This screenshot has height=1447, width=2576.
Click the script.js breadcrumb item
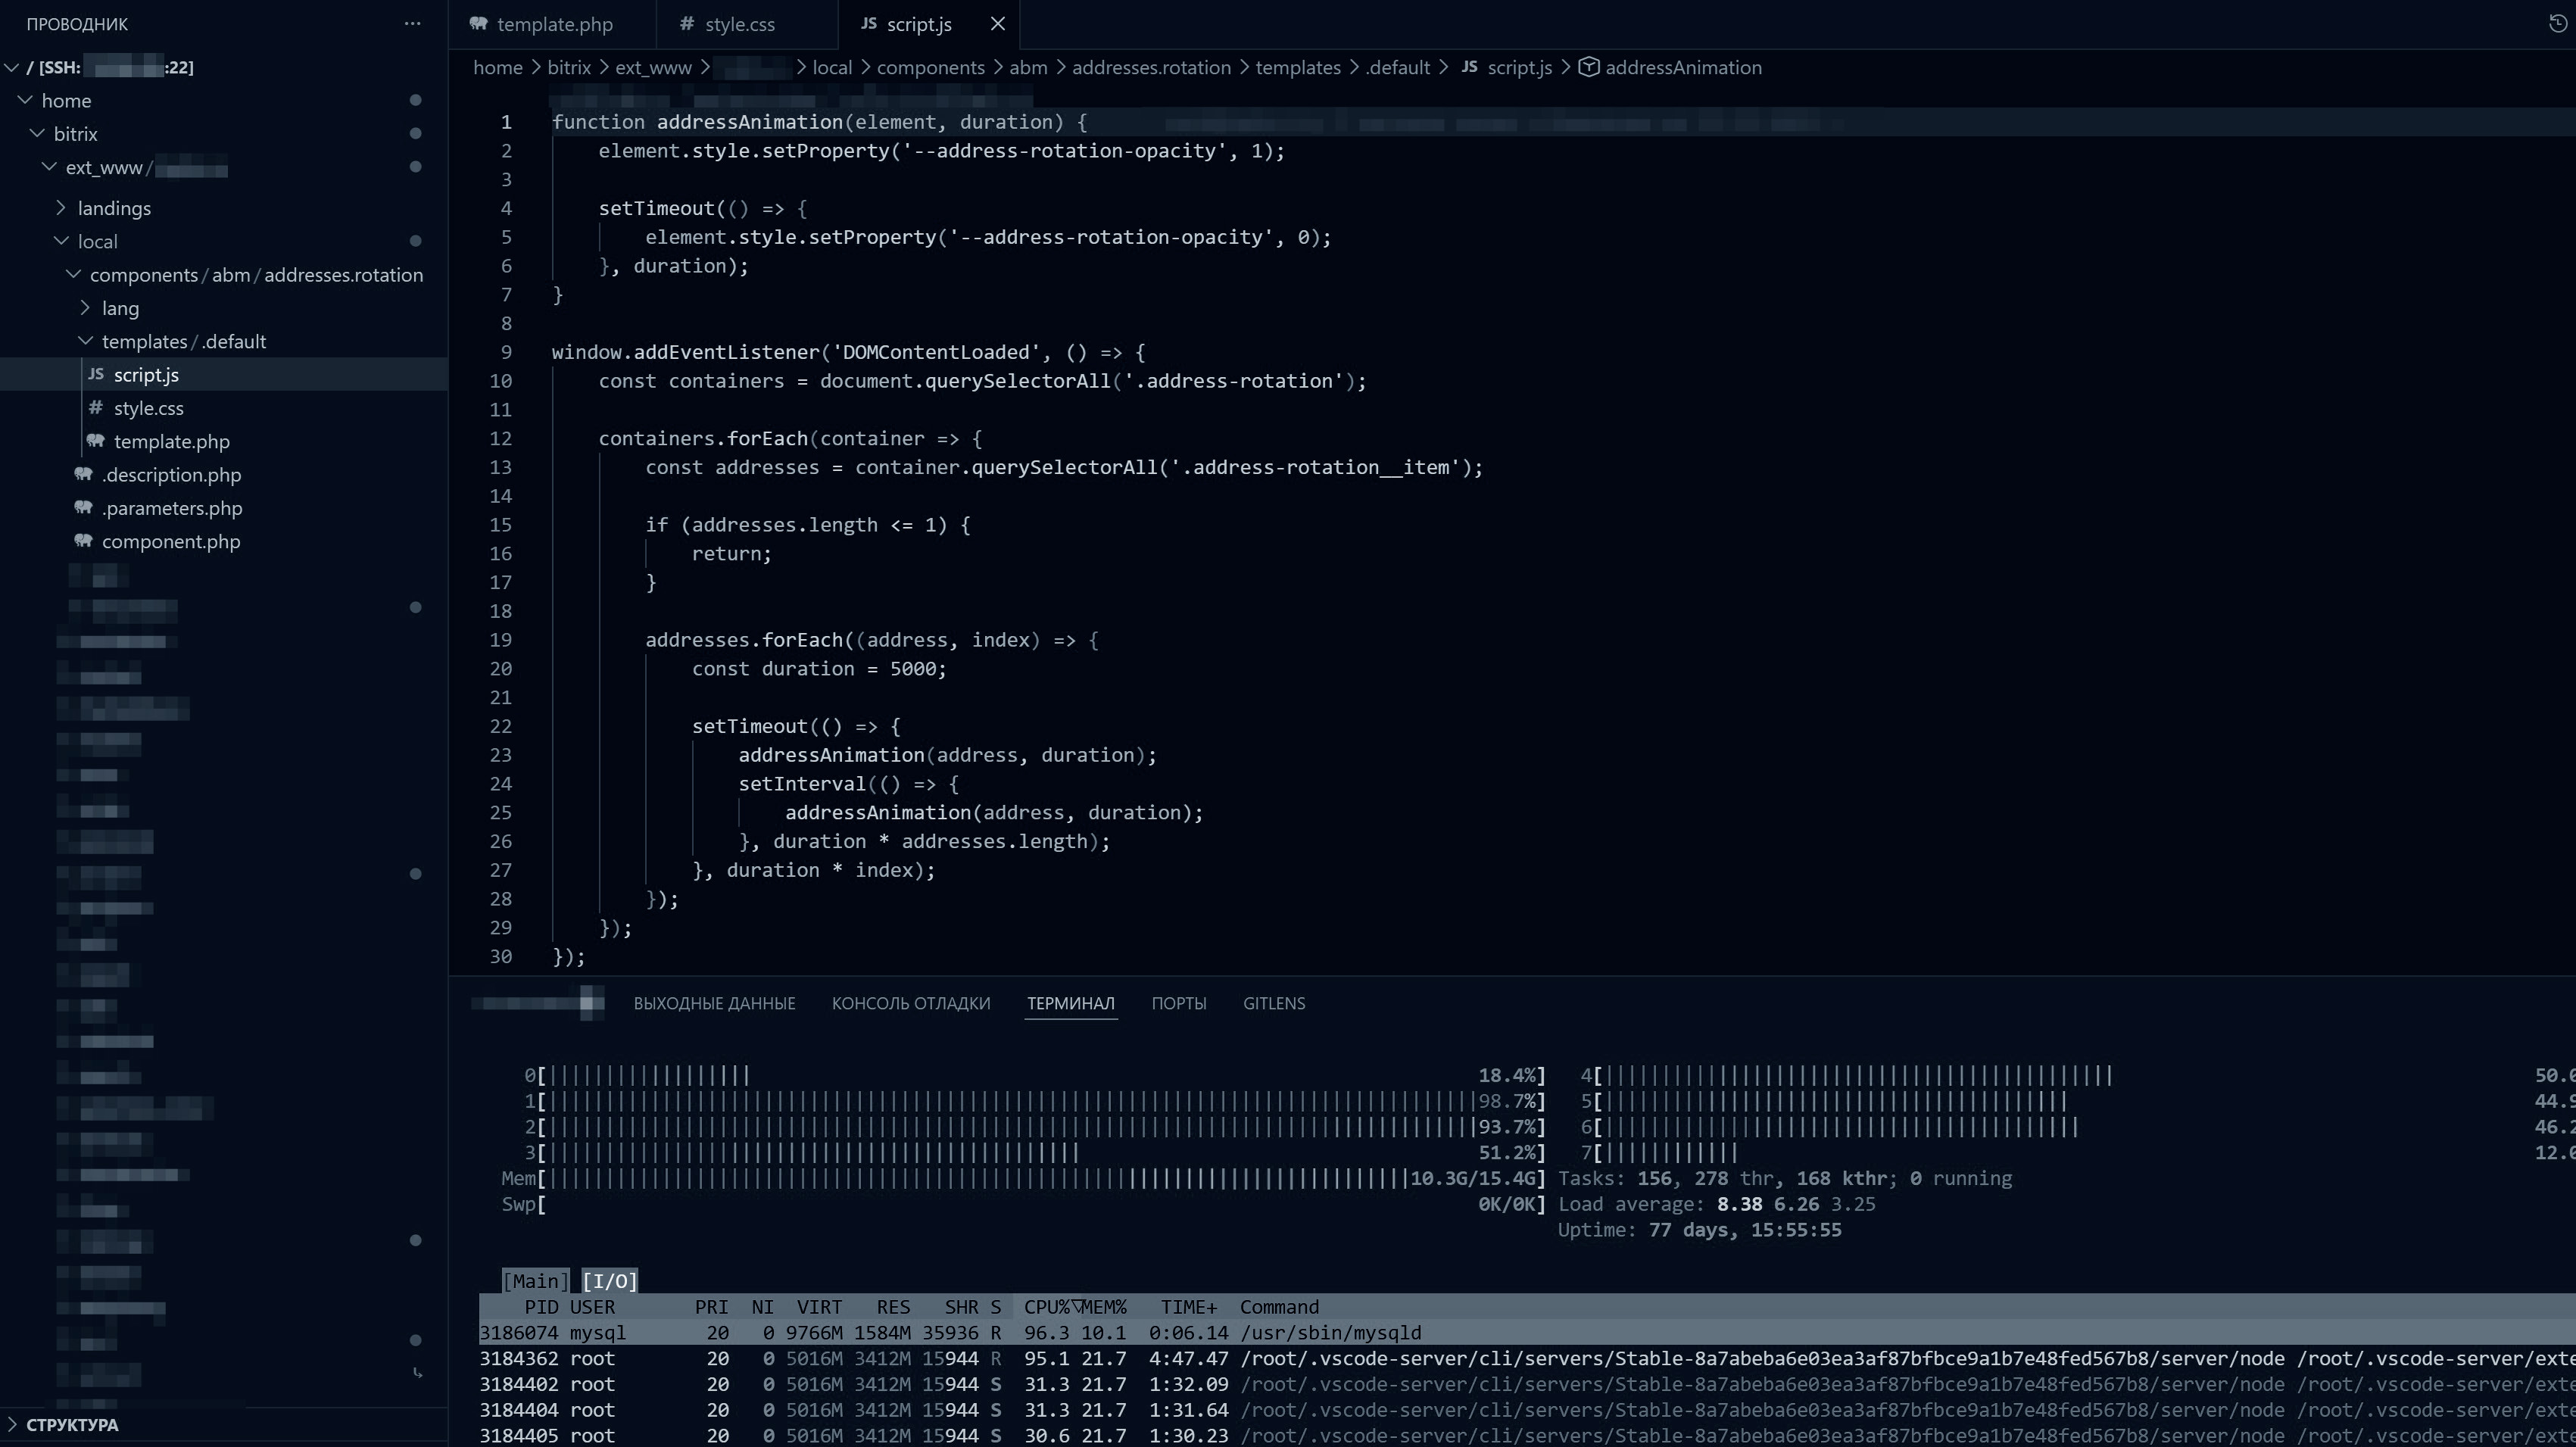(x=1519, y=67)
